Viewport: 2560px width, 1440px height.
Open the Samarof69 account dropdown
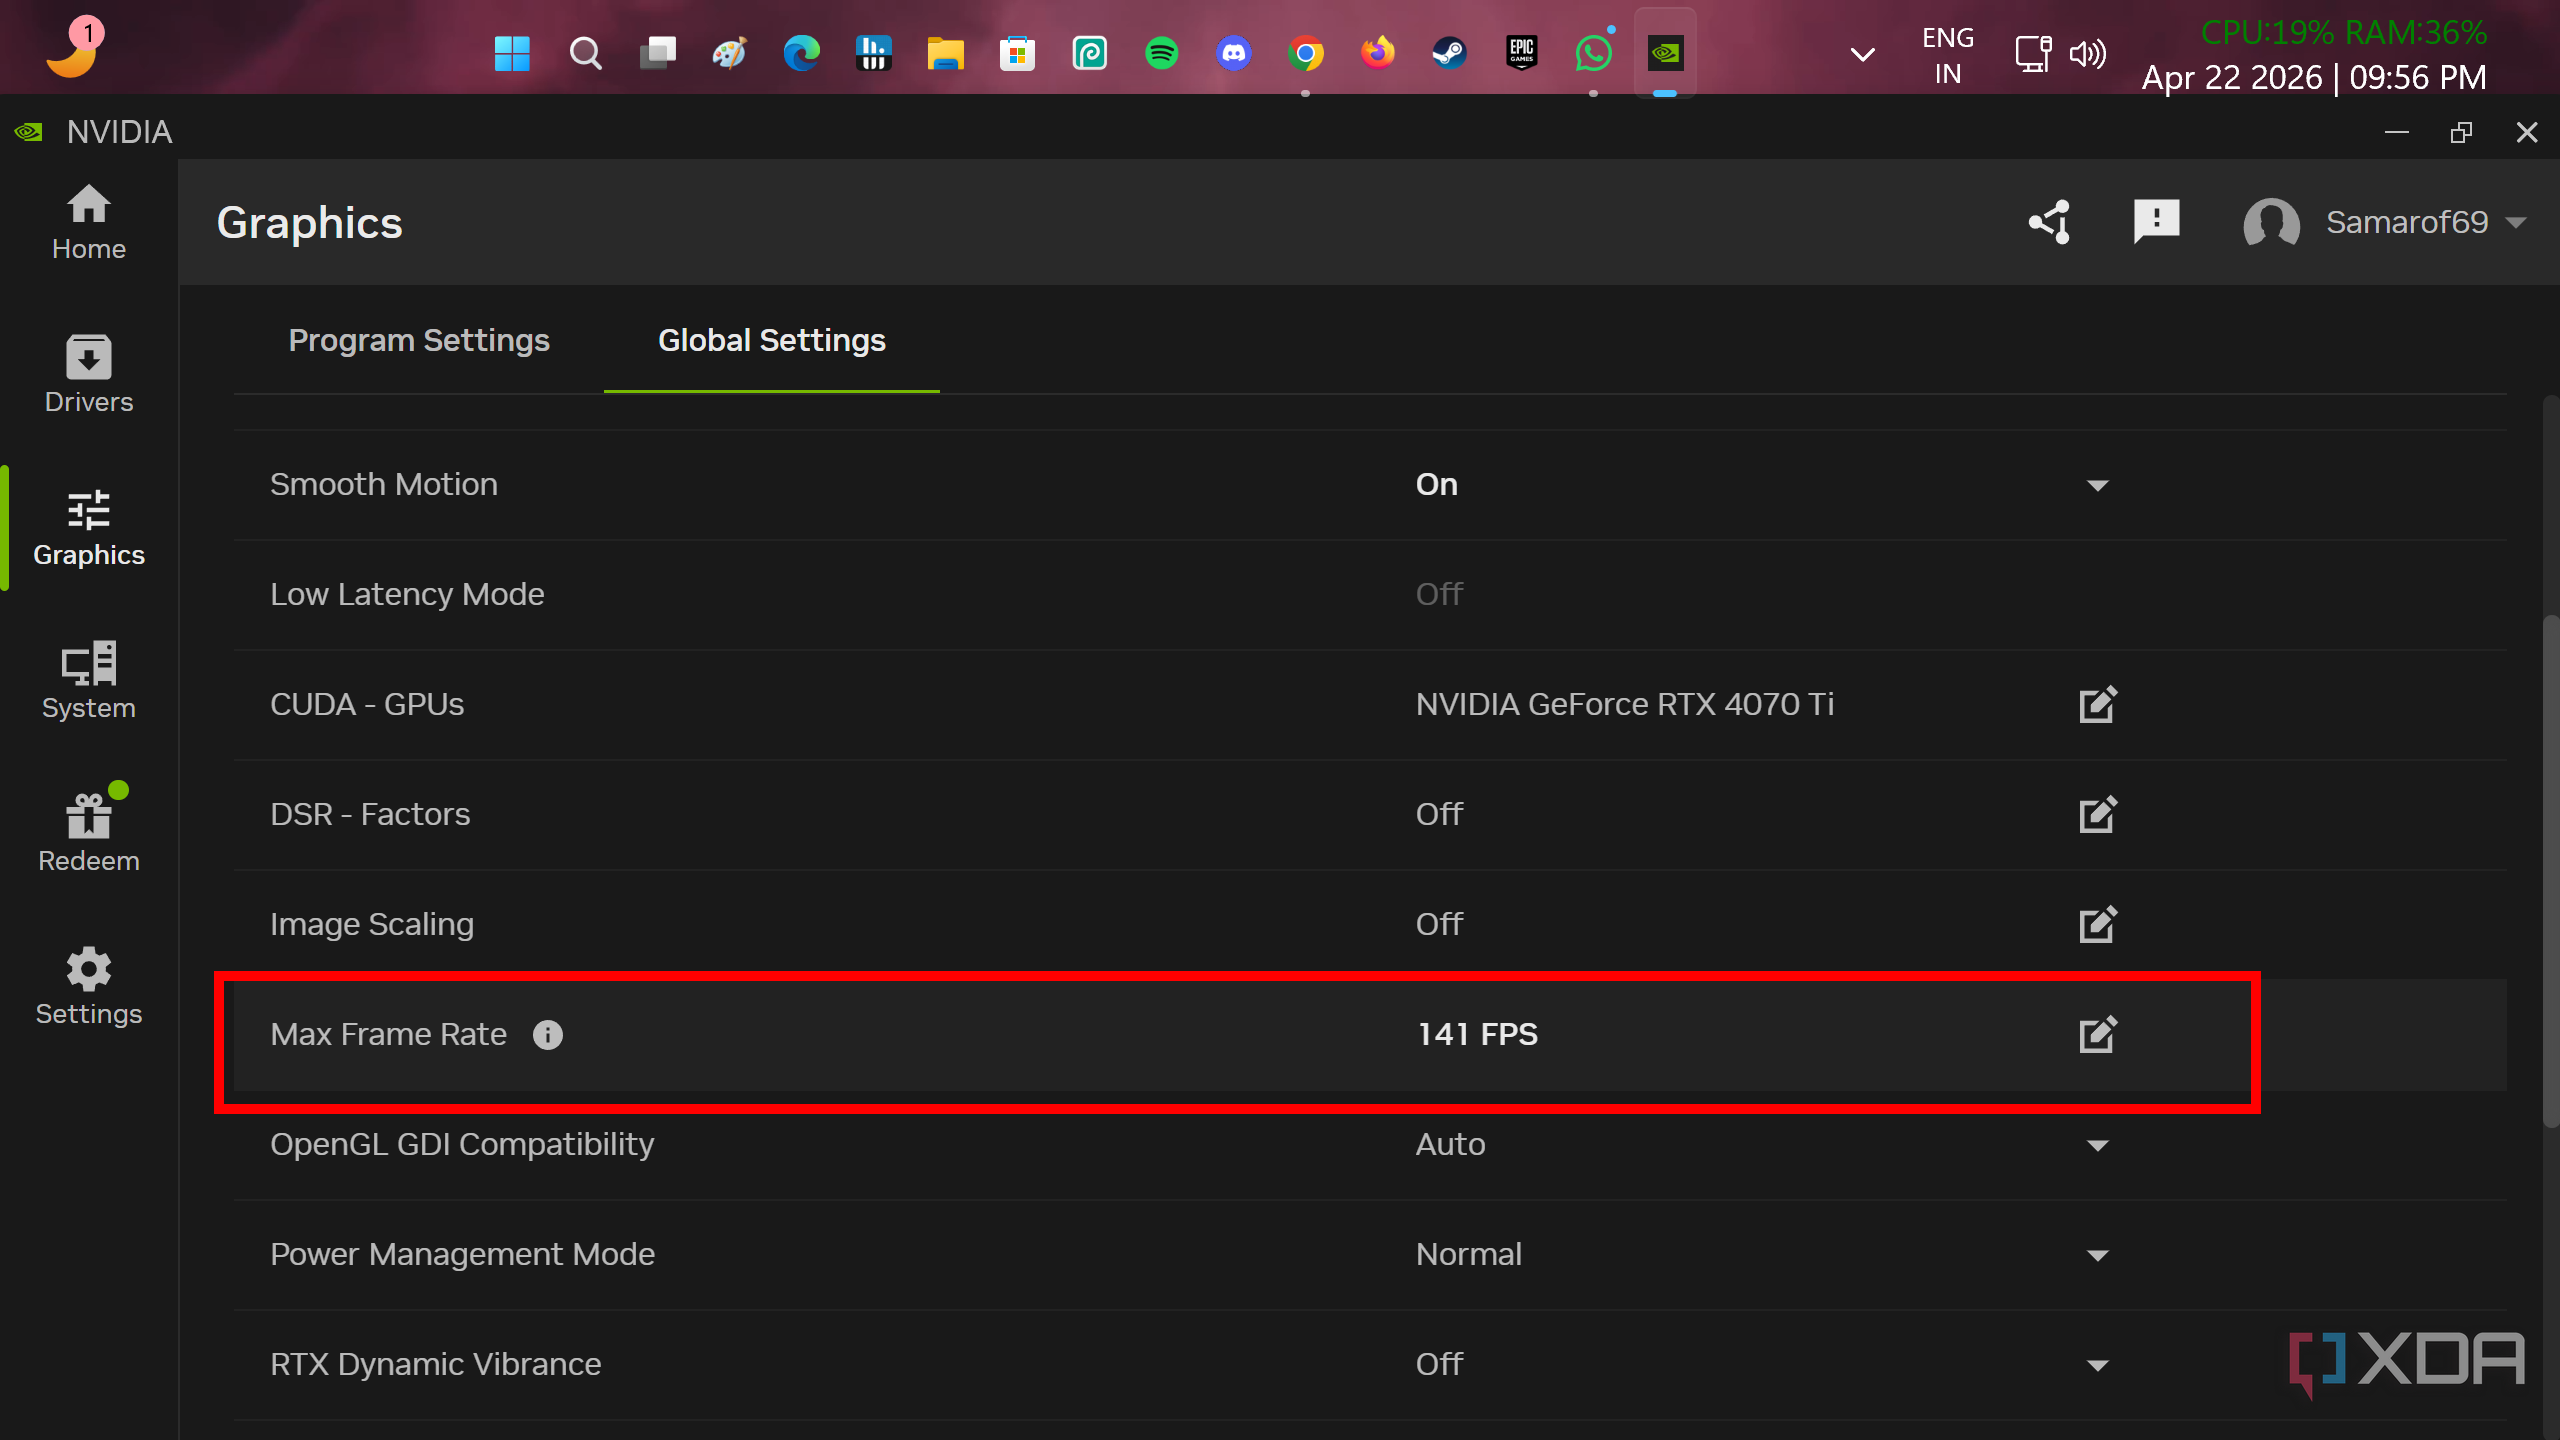tap(2425, 222)
